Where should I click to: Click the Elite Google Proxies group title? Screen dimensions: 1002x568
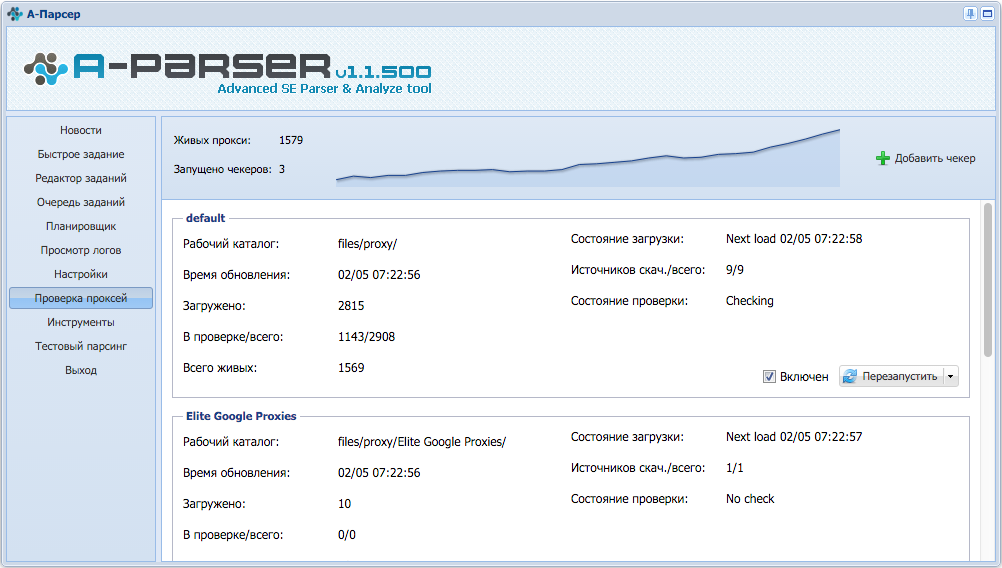coord(241,416)
